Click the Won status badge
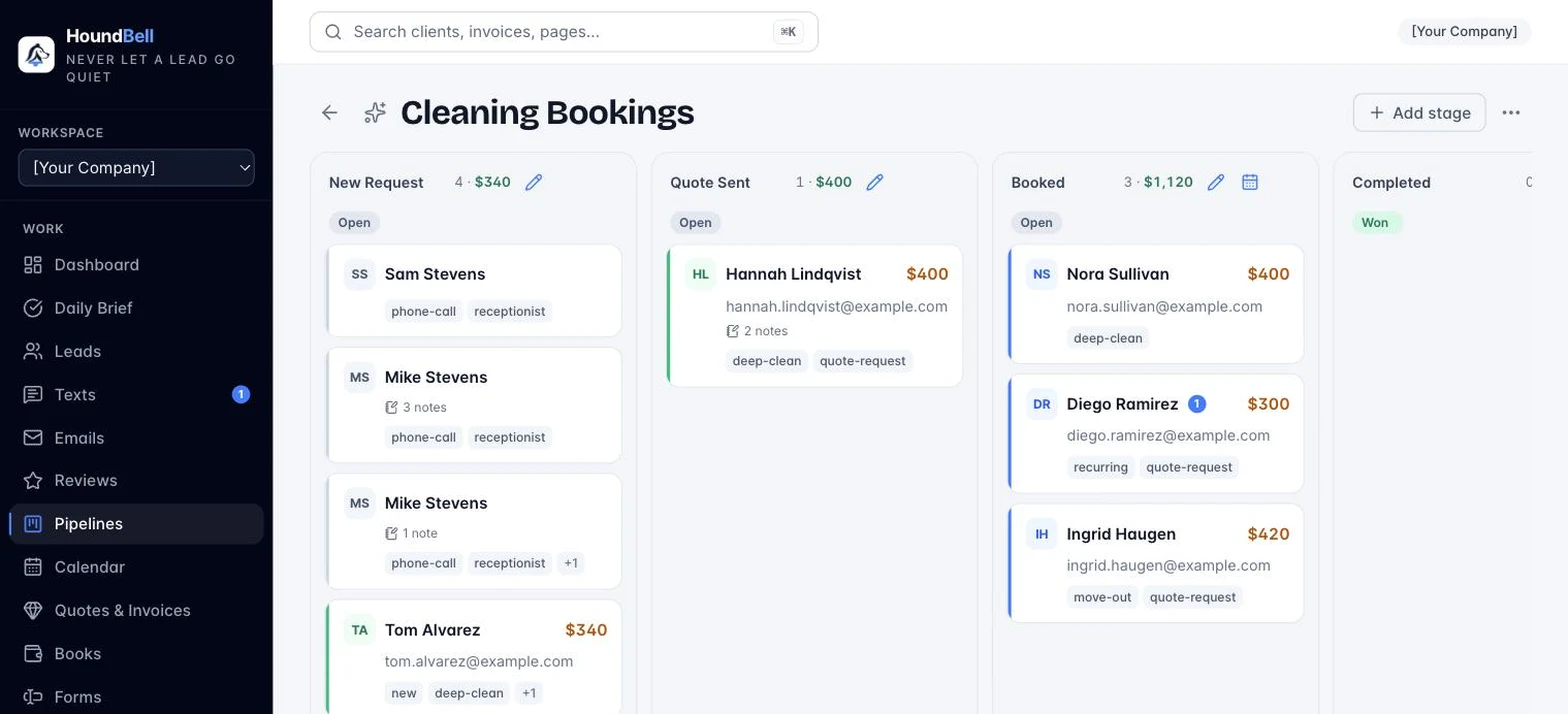Image resolution: width=1568 pixels, height=714 pixels. [x=1376, y=222]
